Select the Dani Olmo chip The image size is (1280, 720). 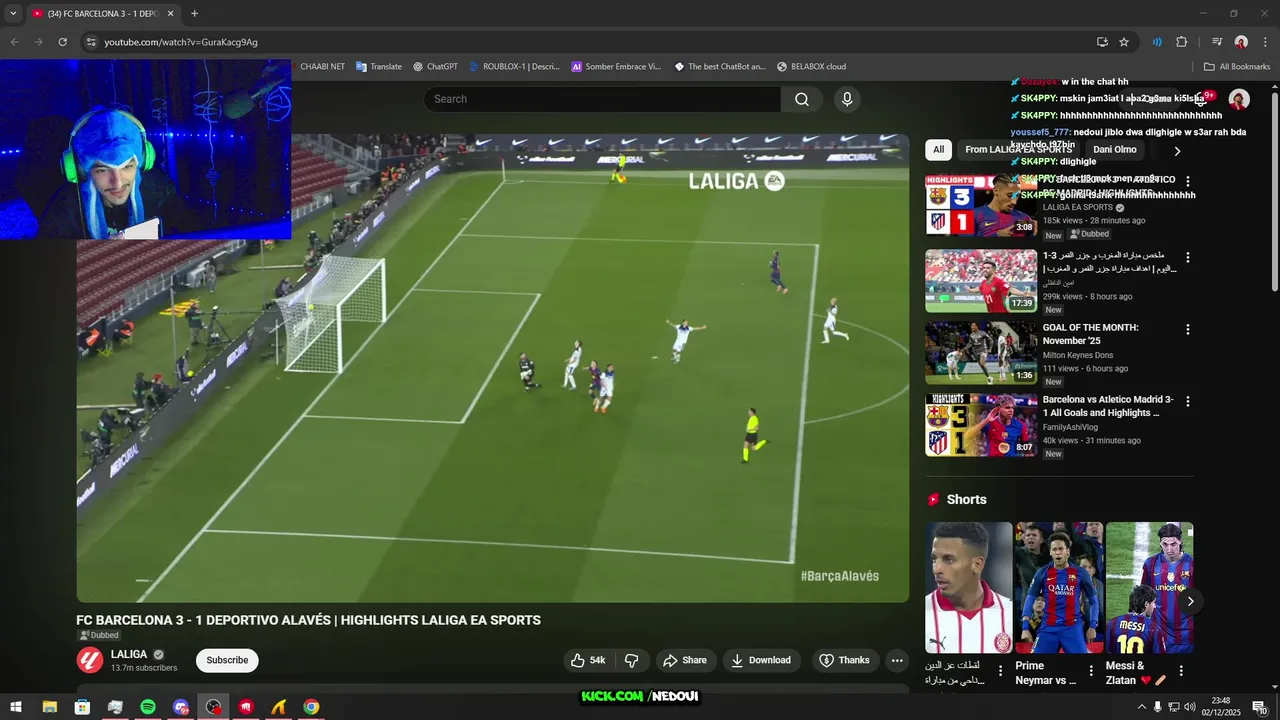[1115, 150]
